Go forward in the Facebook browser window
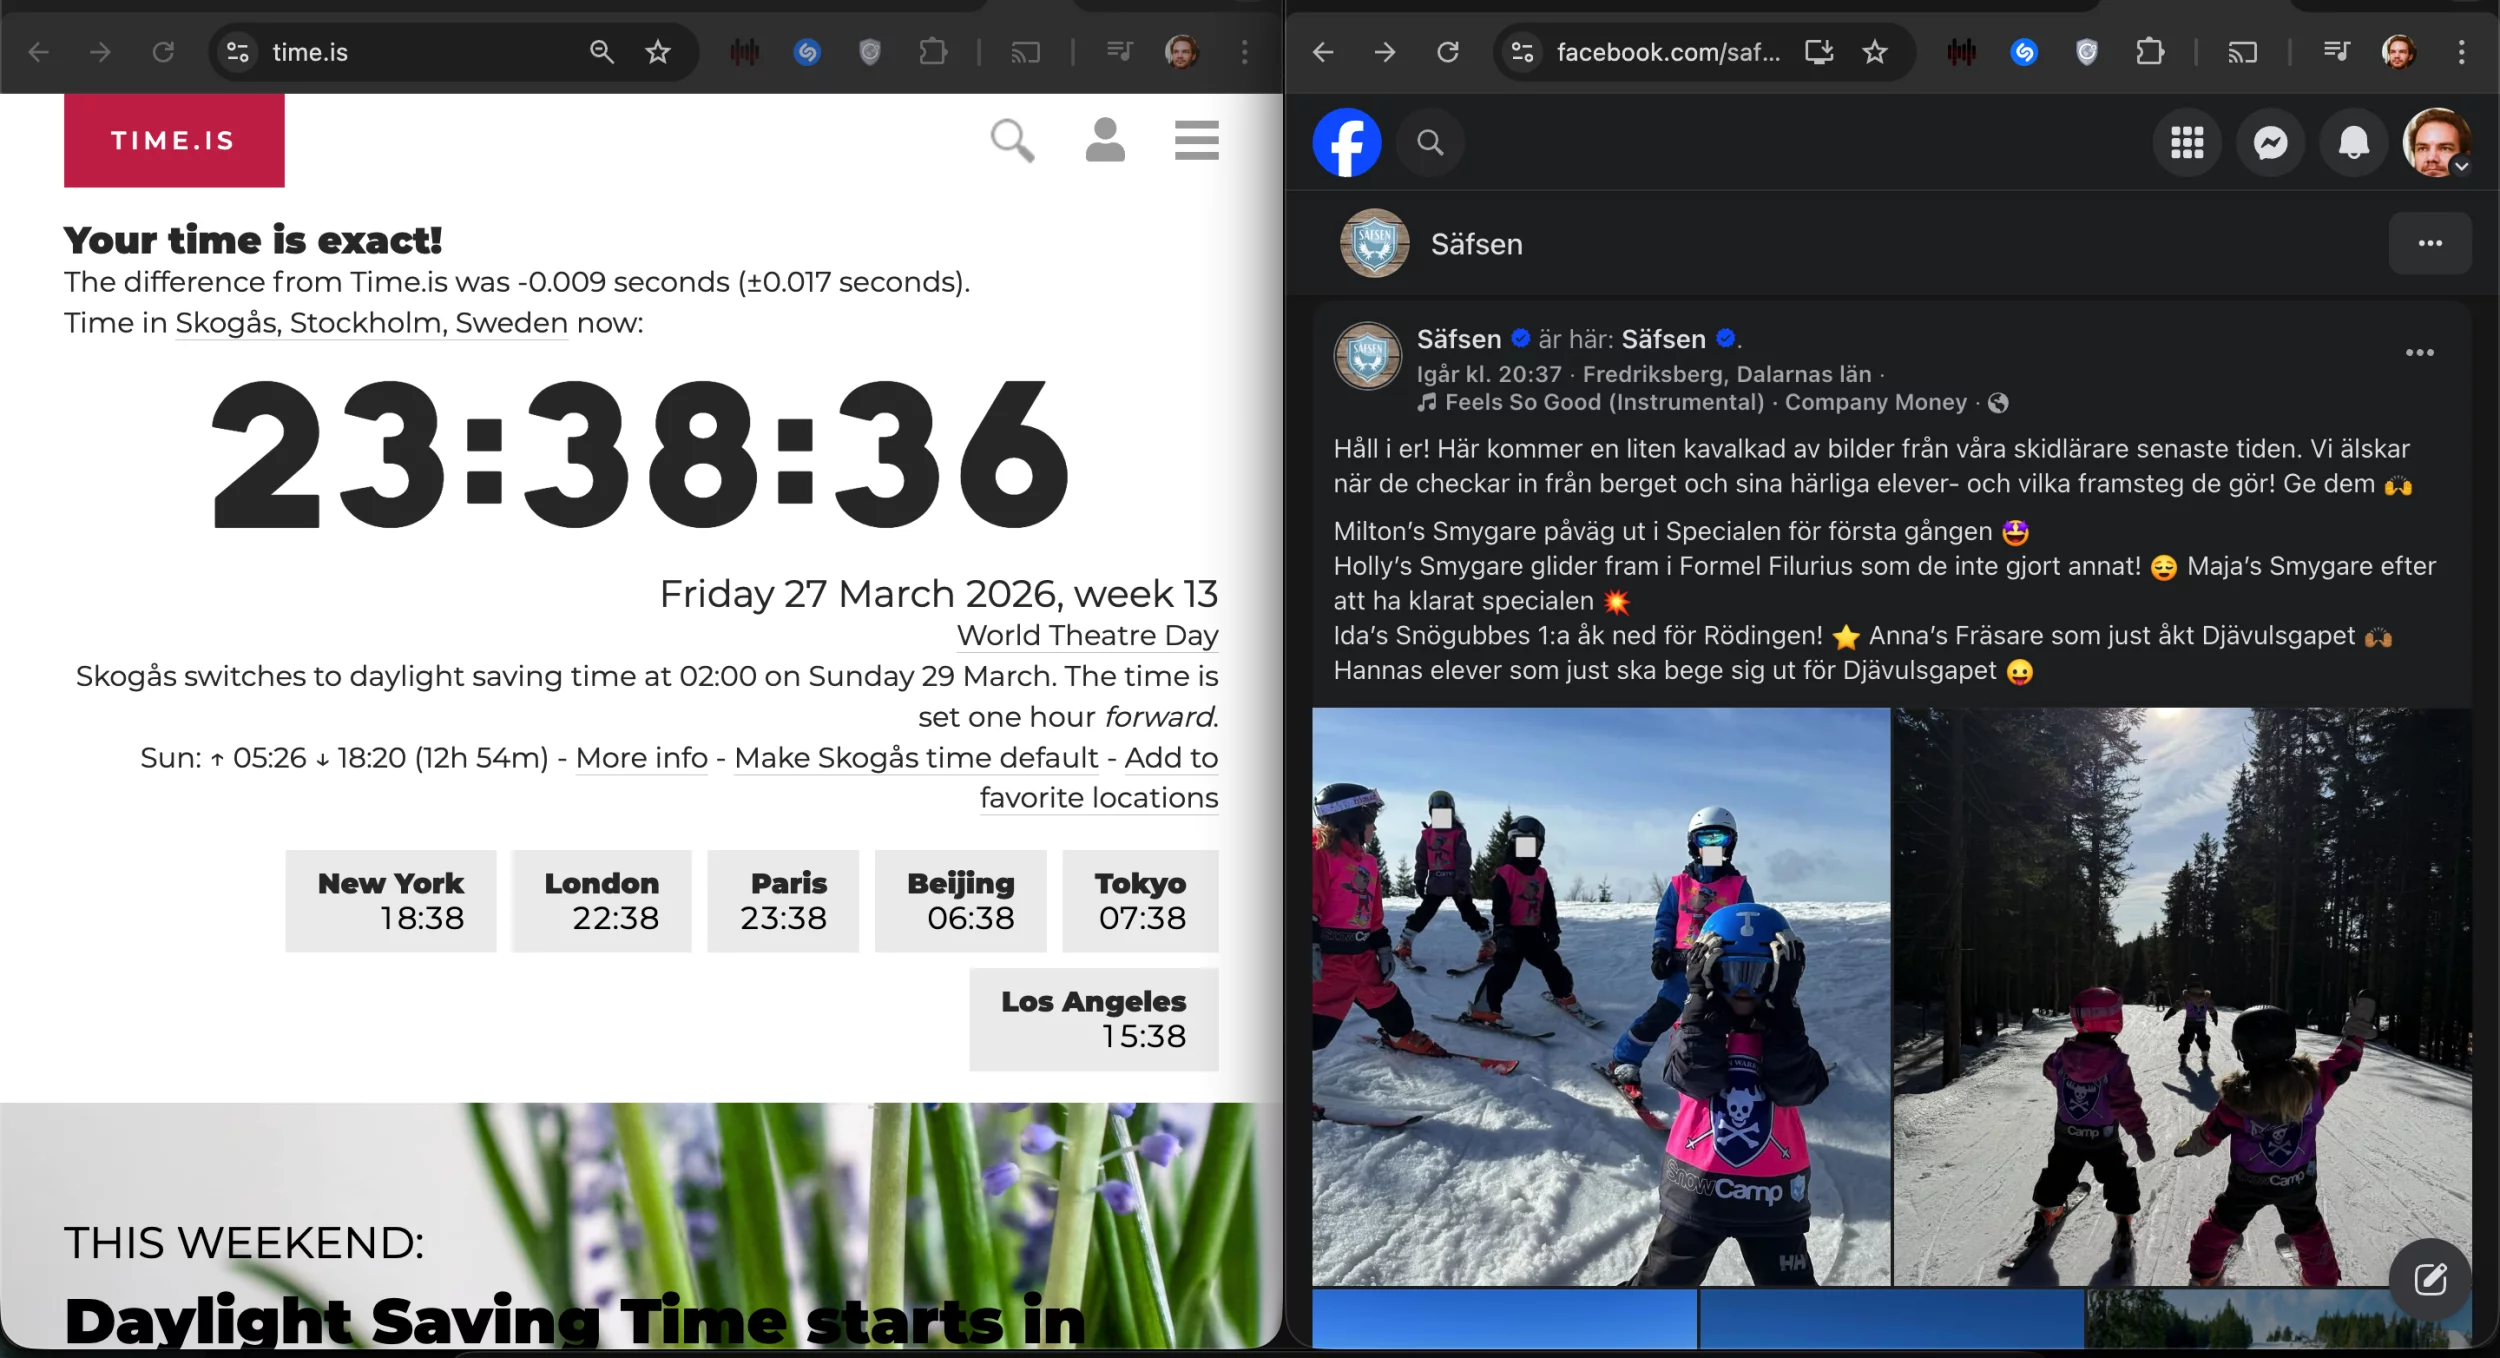Image resolution: width=2500 pixels, height=1358 pixels. coord(1384,52)
